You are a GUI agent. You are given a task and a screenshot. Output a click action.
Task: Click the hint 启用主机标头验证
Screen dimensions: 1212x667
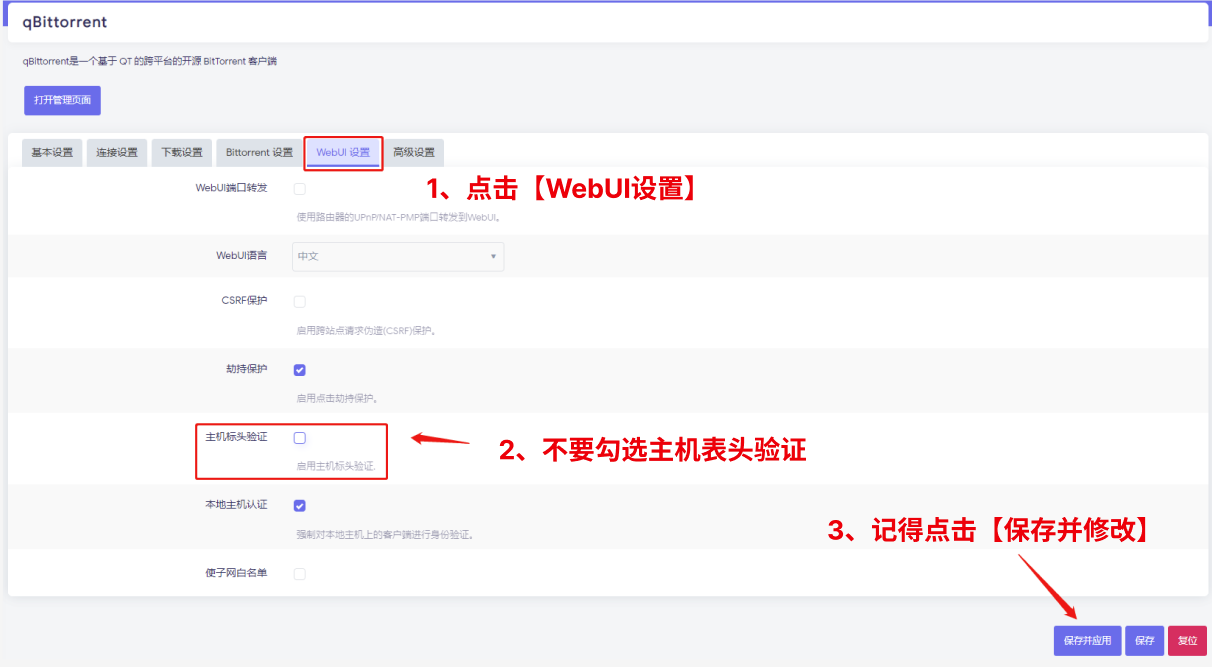pyautogui.click(x=336, y=466)
